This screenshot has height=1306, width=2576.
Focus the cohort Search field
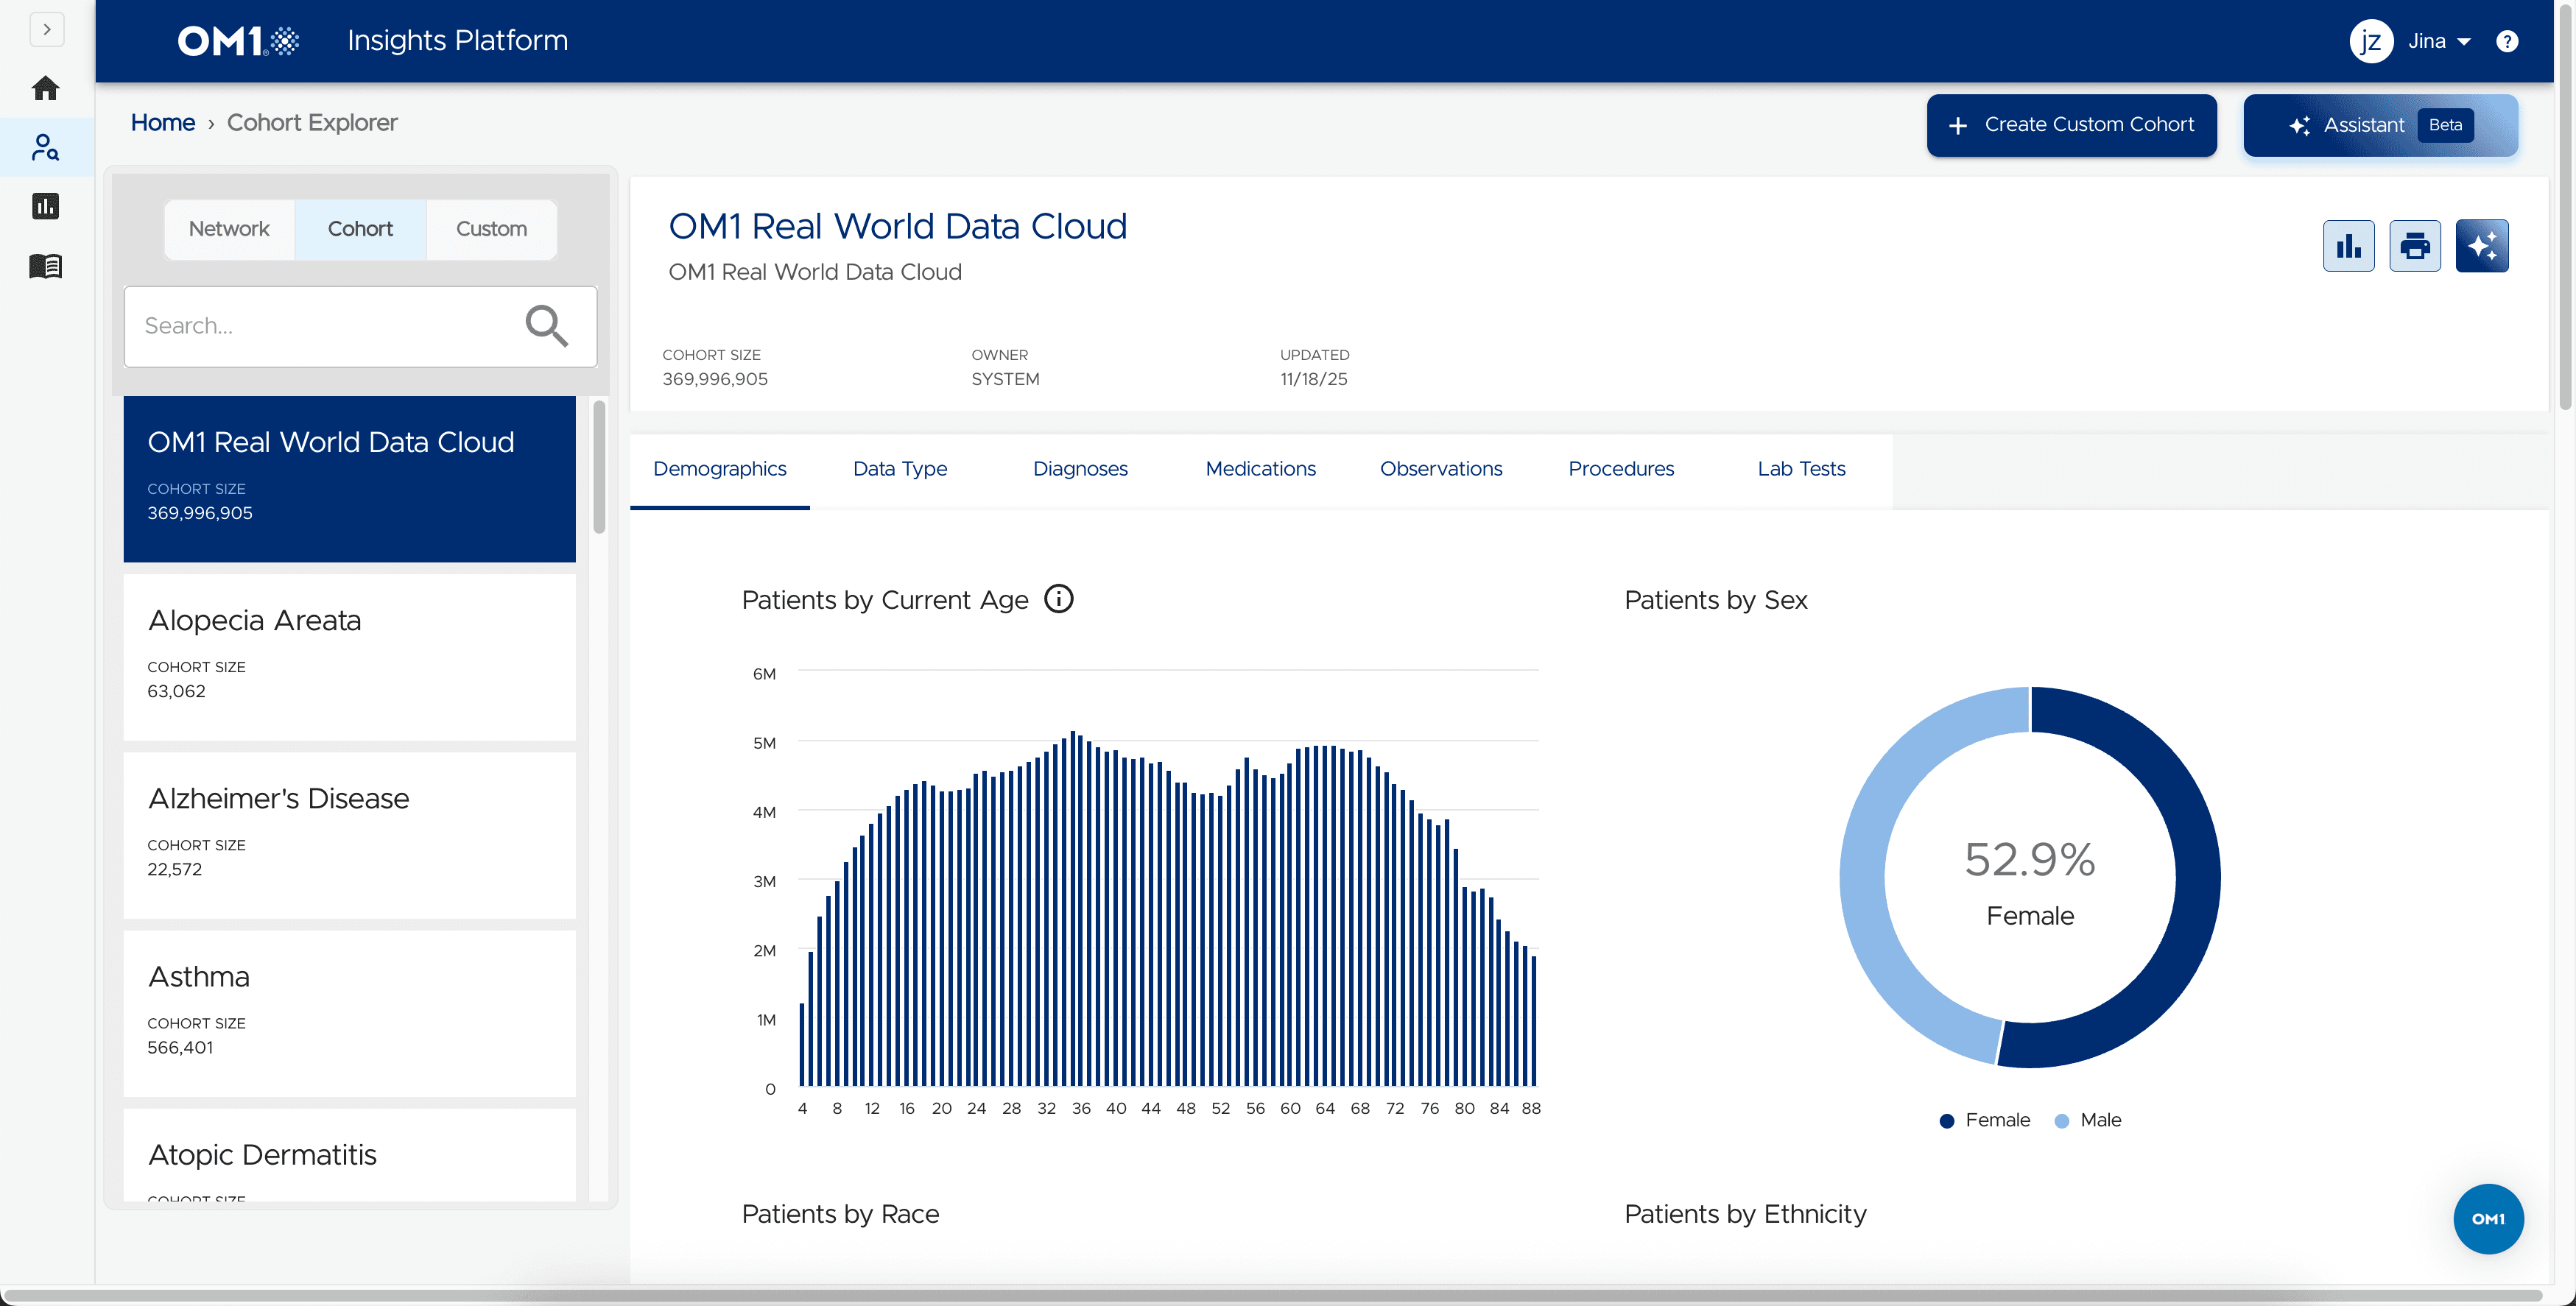[360, 326]
